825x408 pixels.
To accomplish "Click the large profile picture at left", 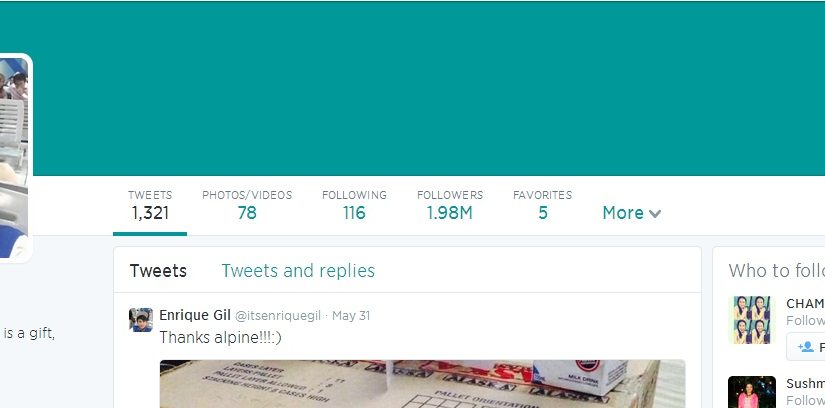I will click(14, 157).
